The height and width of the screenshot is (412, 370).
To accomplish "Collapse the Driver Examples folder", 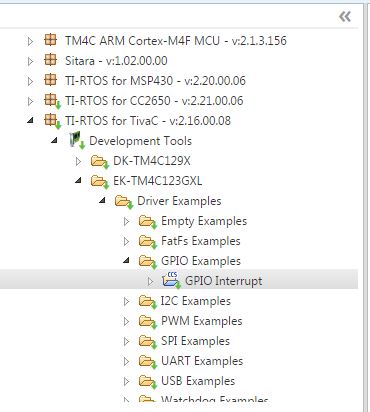I will click(102, 201).
